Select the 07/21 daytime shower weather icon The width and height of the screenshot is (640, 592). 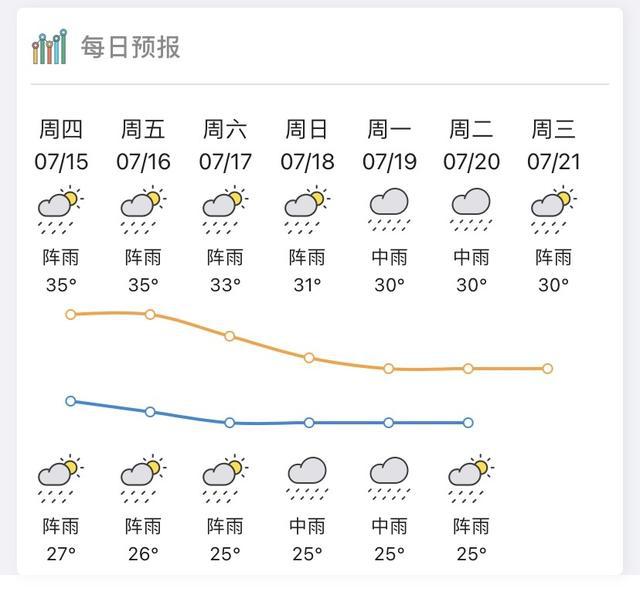tap(553, 210)
